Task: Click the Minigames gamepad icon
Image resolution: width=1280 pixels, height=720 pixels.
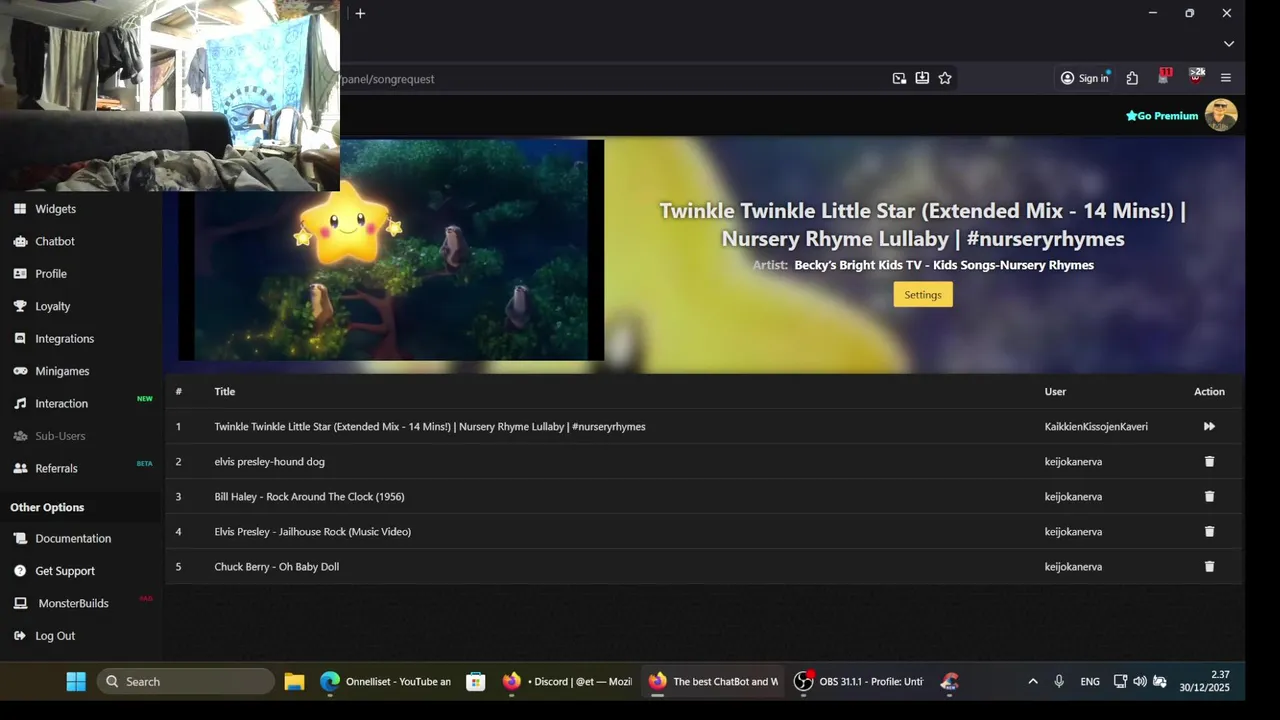Action: pyautogui.click(x=20, y=371)
